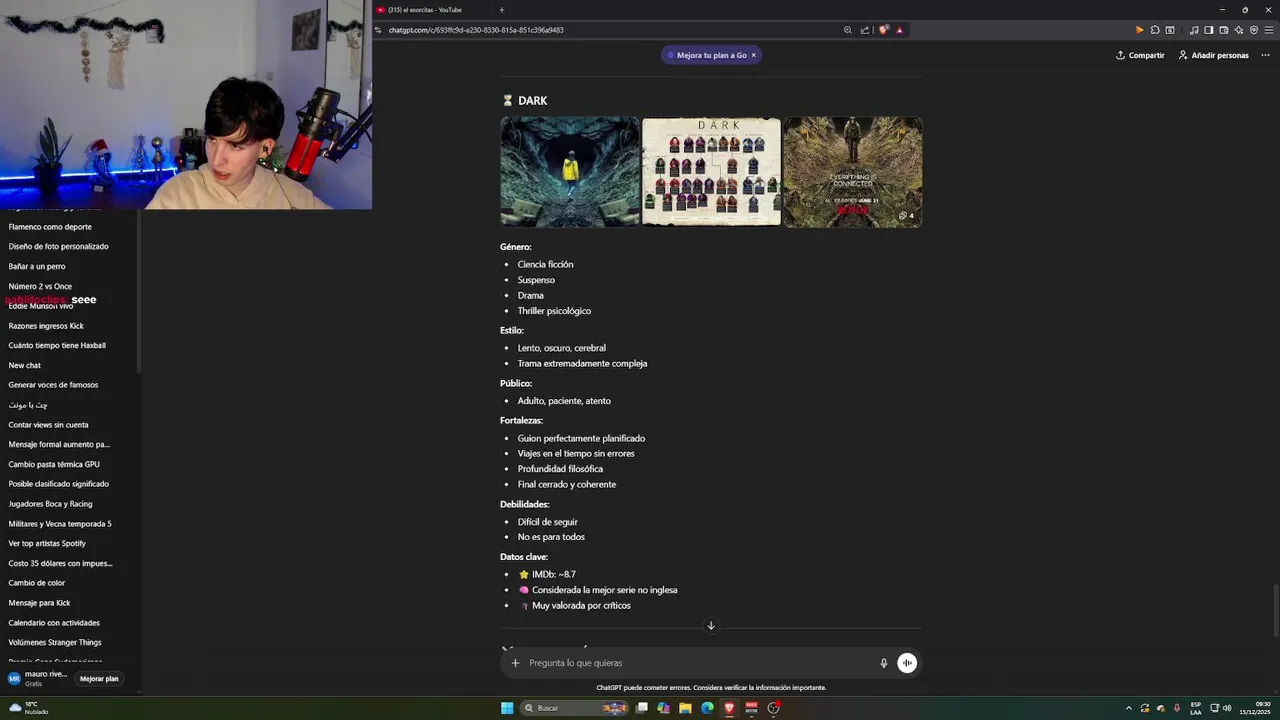Image resolution: width=1280 pixels, height=720 pixels.
Task: Open Microsoft Edge from the taskbar
Action: point(707,708)
